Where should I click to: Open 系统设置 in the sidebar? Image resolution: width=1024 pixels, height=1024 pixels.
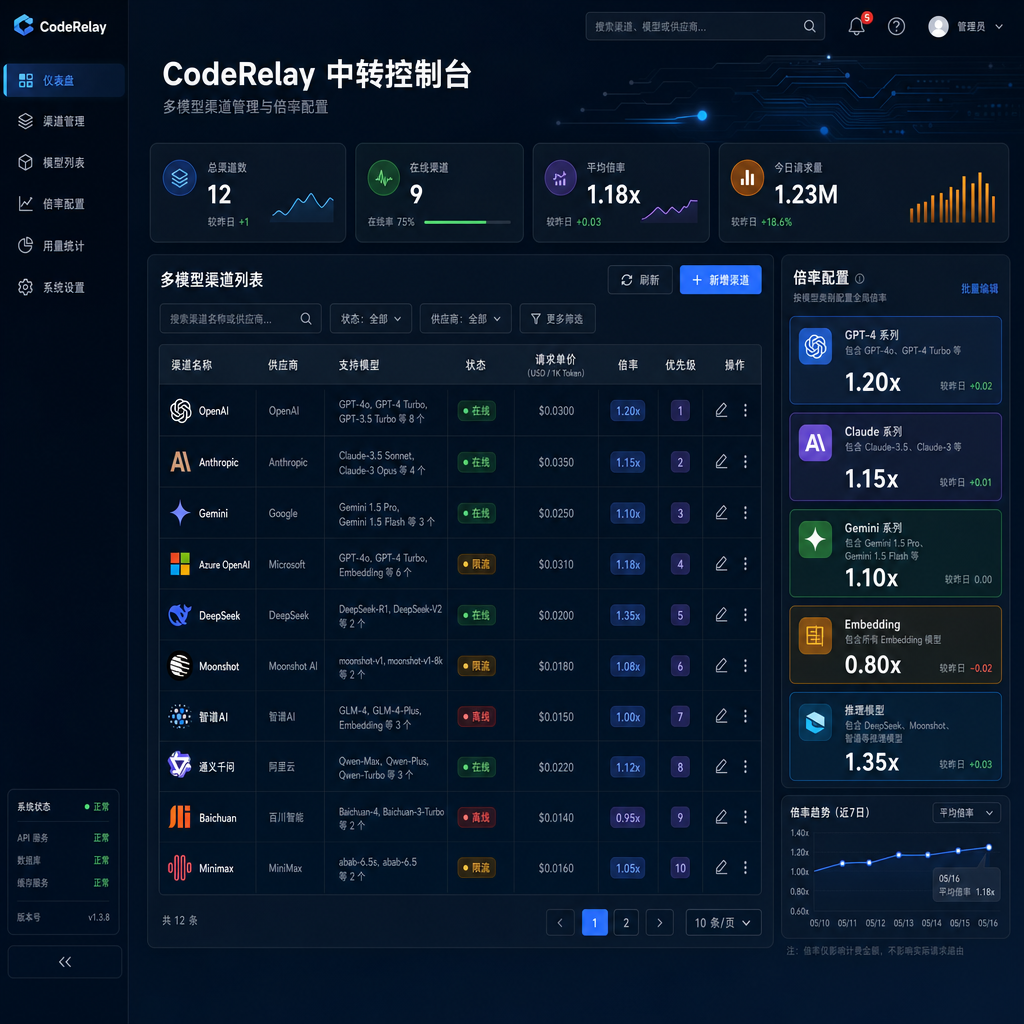pos(64,287)
